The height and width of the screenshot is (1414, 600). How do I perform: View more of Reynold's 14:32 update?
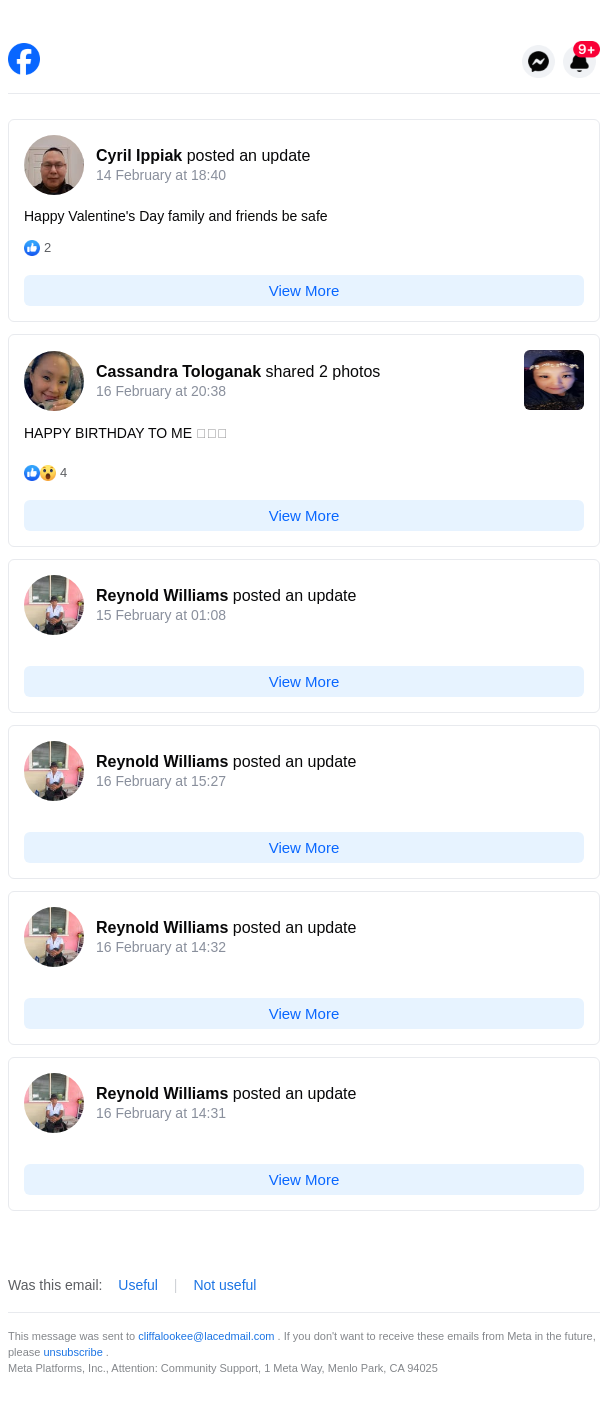point(304,1014)
